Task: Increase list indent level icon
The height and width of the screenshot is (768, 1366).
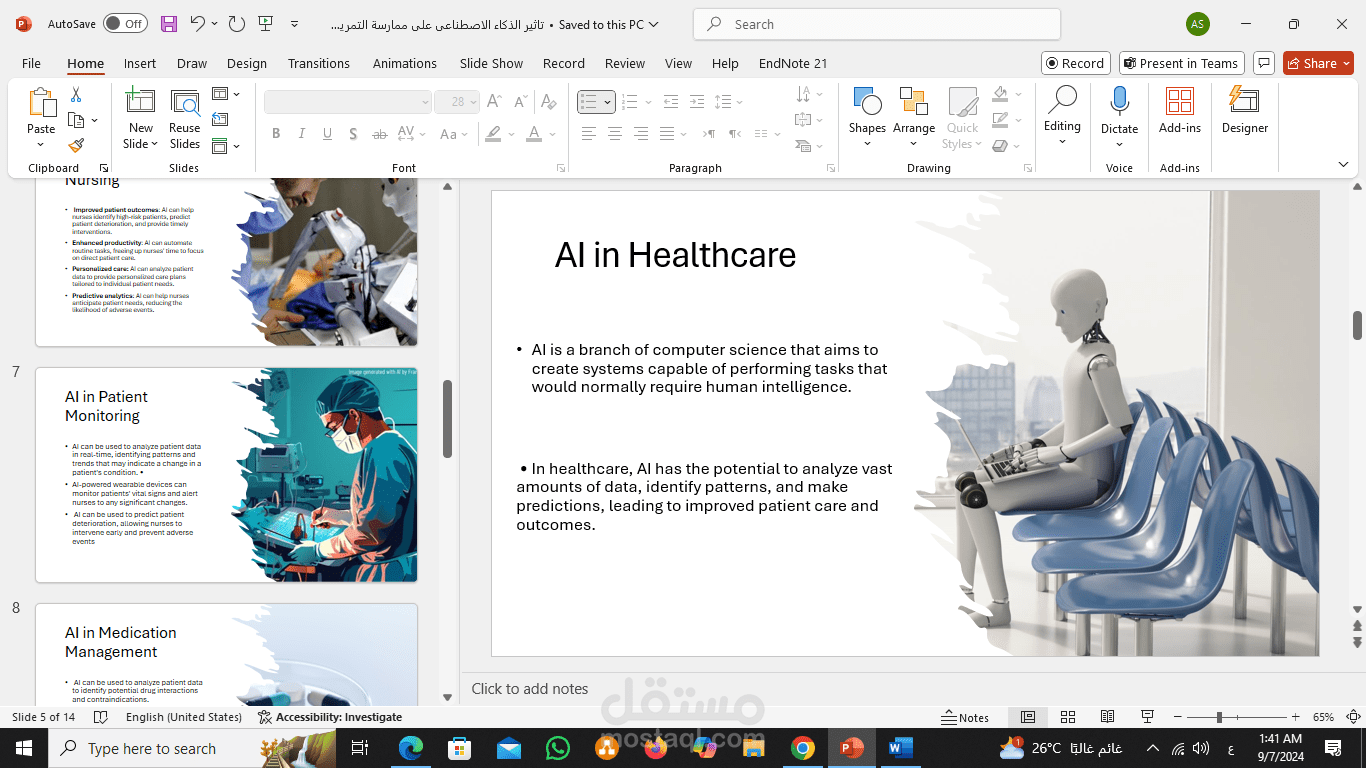Action: tap(697, 101)
